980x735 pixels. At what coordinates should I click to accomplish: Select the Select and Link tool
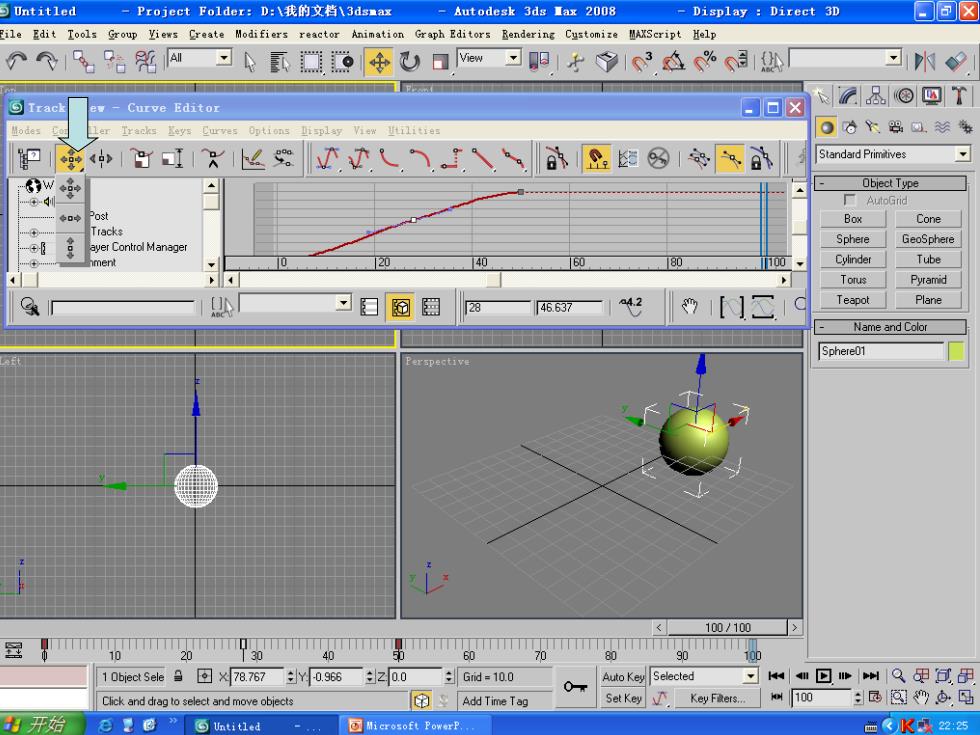click(84, 61)
